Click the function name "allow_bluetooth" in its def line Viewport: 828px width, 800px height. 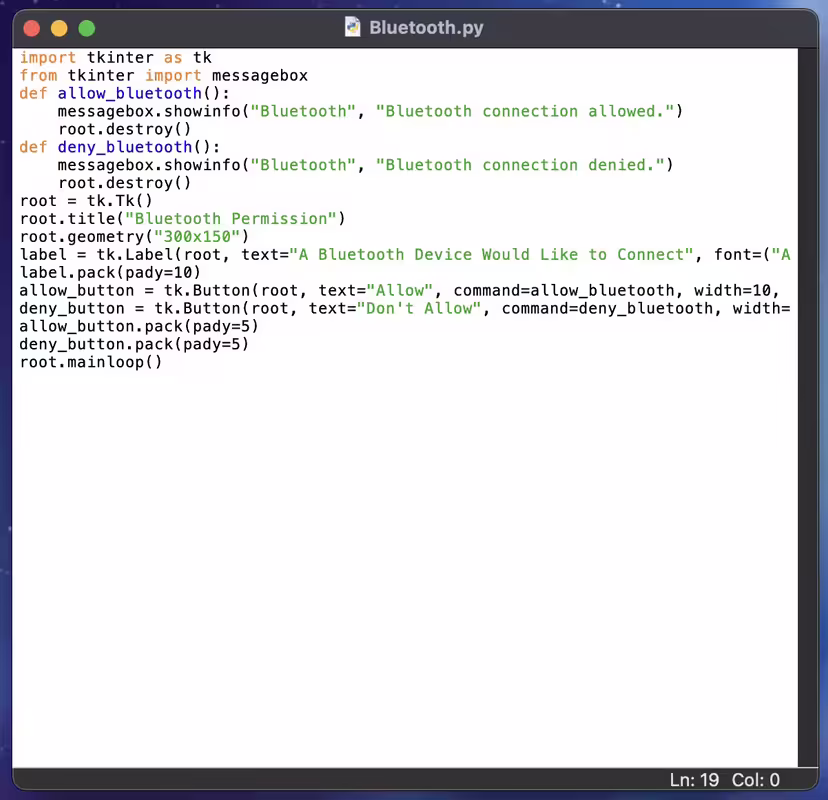(129, 93)
